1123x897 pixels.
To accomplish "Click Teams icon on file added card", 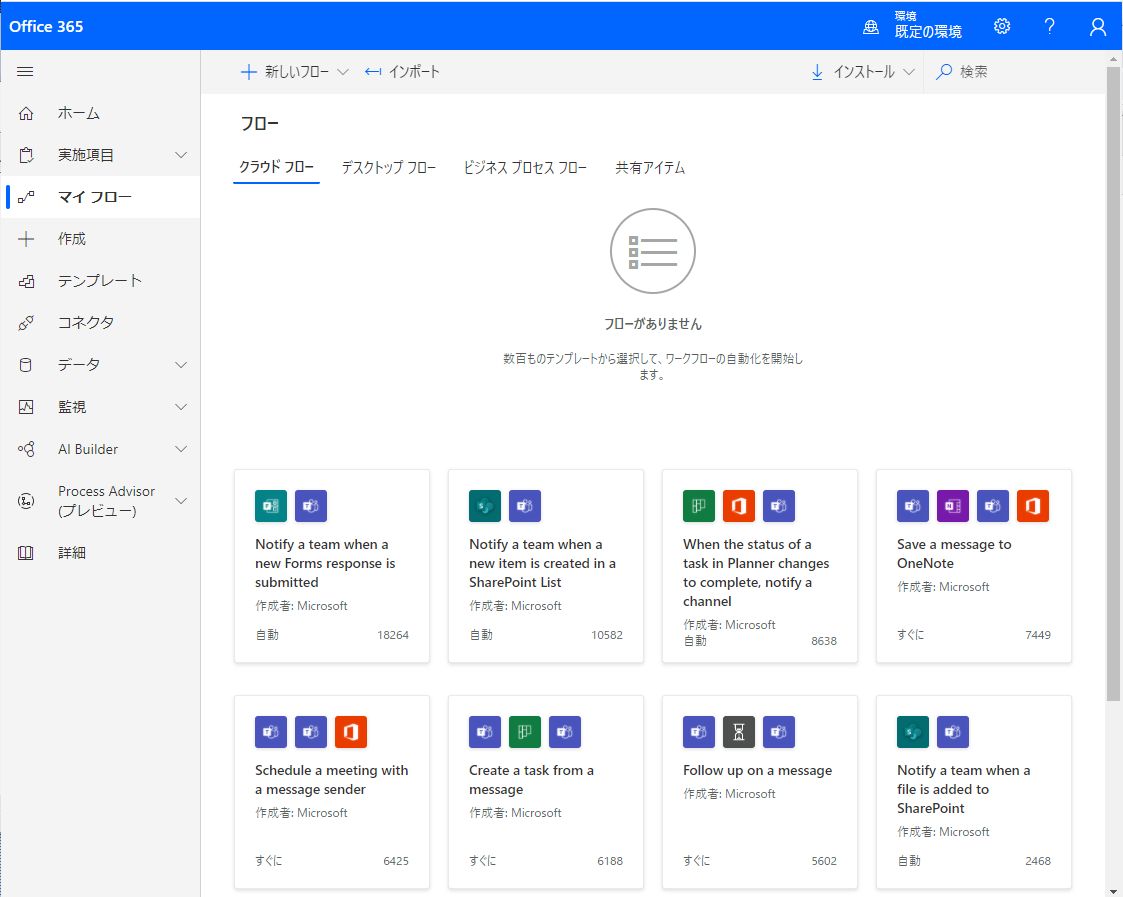I will (953, 731).
